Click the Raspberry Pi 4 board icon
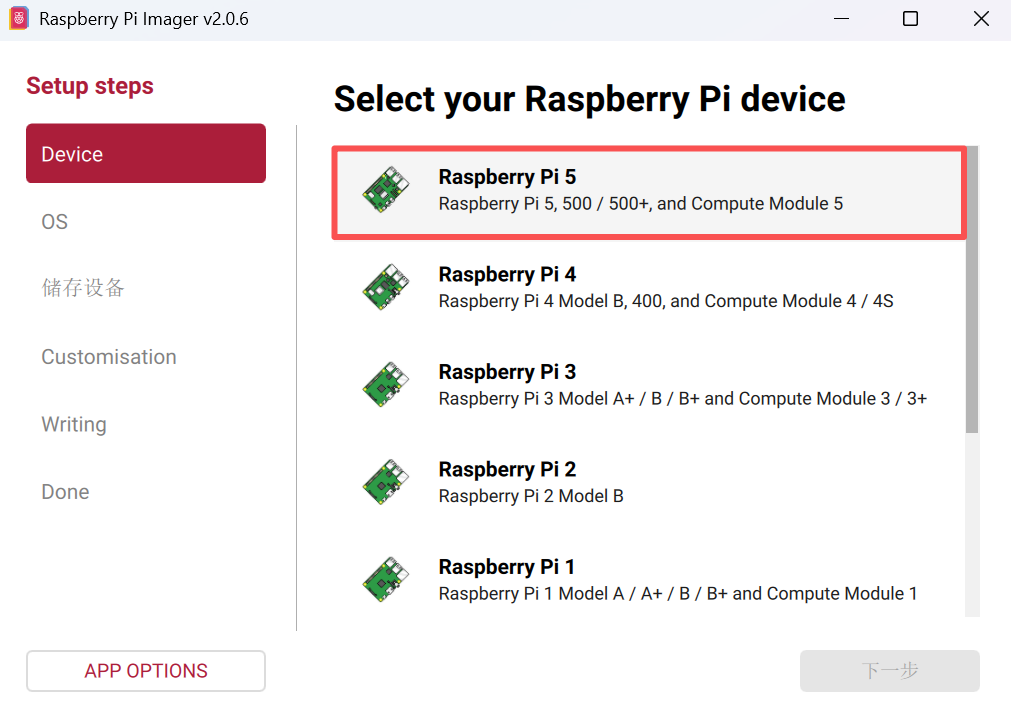 pyautogui.click(x=386, y=287)
